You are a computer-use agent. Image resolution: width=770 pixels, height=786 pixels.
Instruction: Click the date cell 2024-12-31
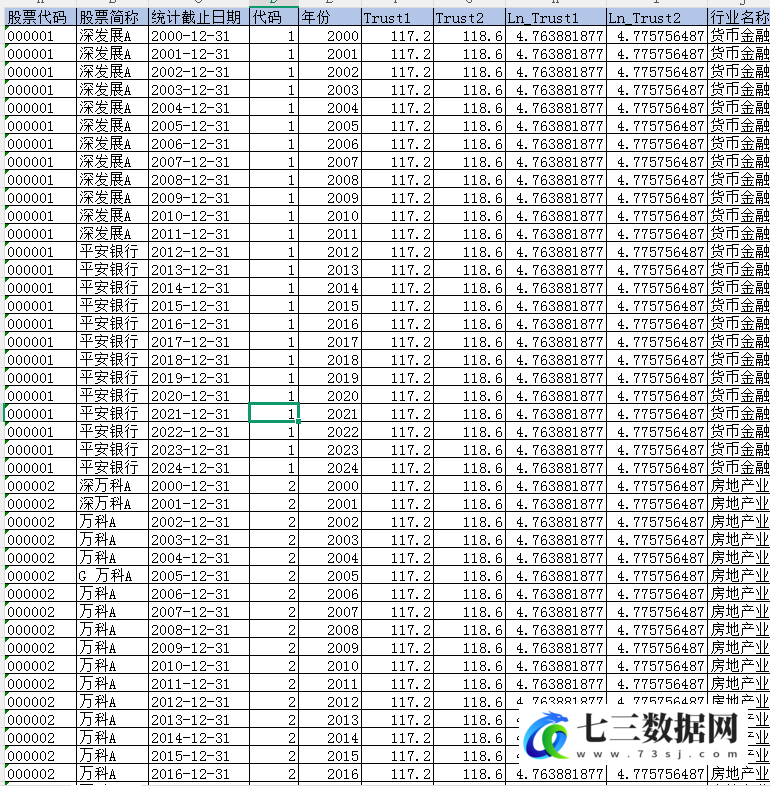tap(199, 468)
